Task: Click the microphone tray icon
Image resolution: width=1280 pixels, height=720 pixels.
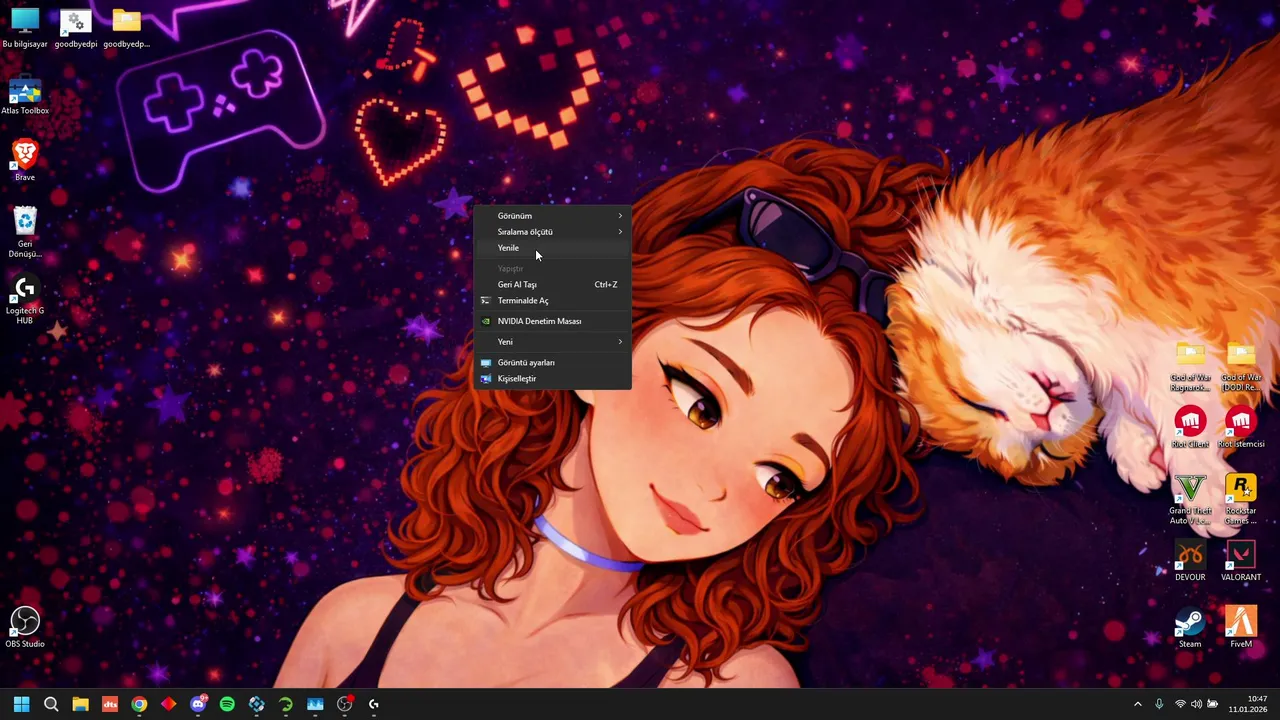Action: tap(1159, 704)
